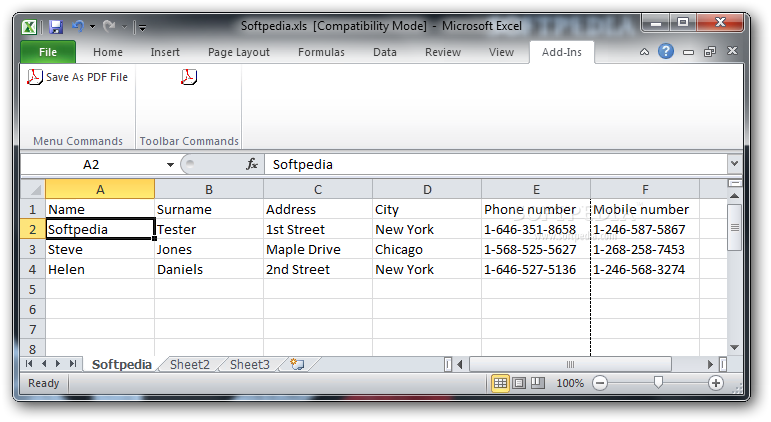Select the Softpedia sheet tab
Viewport: 771px width, 422px height.
click(121, 364)
